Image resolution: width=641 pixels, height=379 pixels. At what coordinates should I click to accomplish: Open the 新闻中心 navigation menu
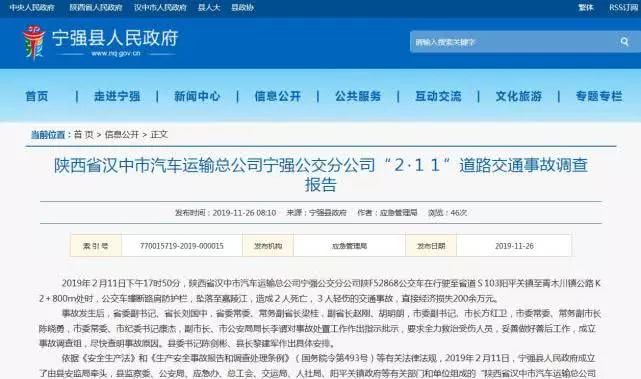point(197,96)
